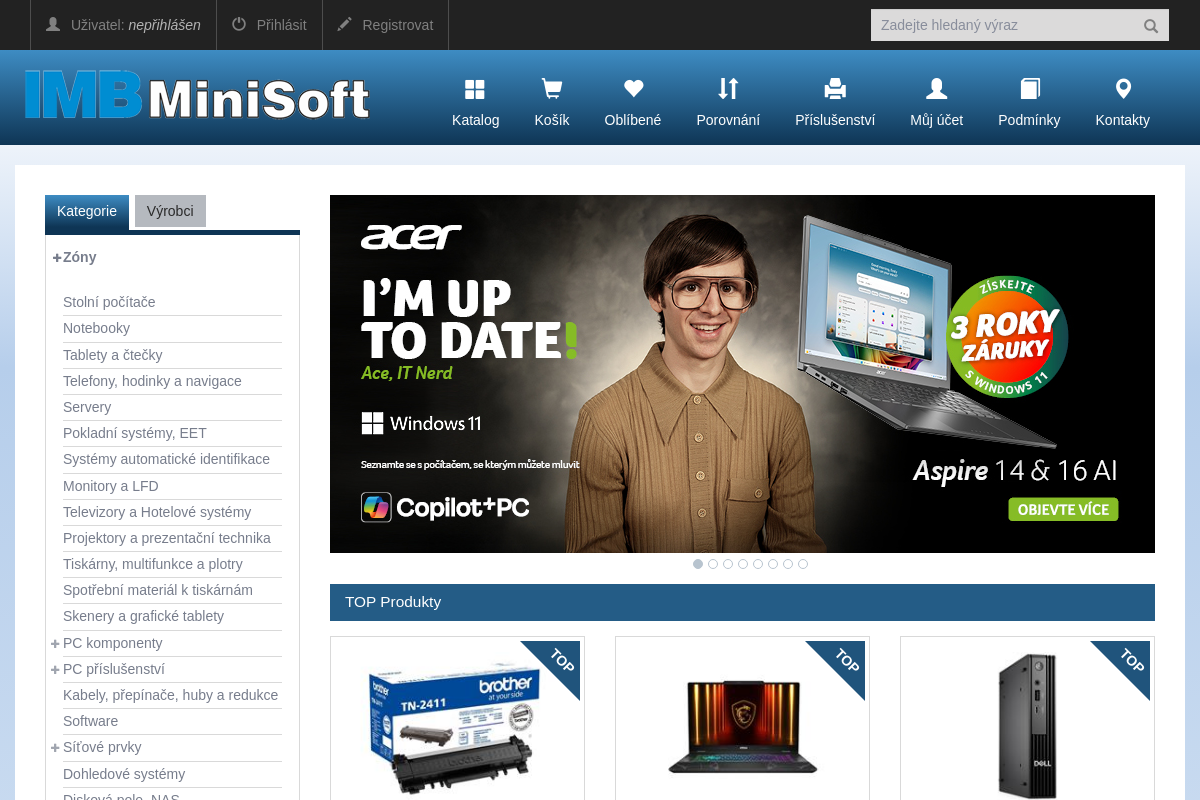1200x800 pixels.
Task: Open the Košík shopping cart icon
Action: (551, 89)
